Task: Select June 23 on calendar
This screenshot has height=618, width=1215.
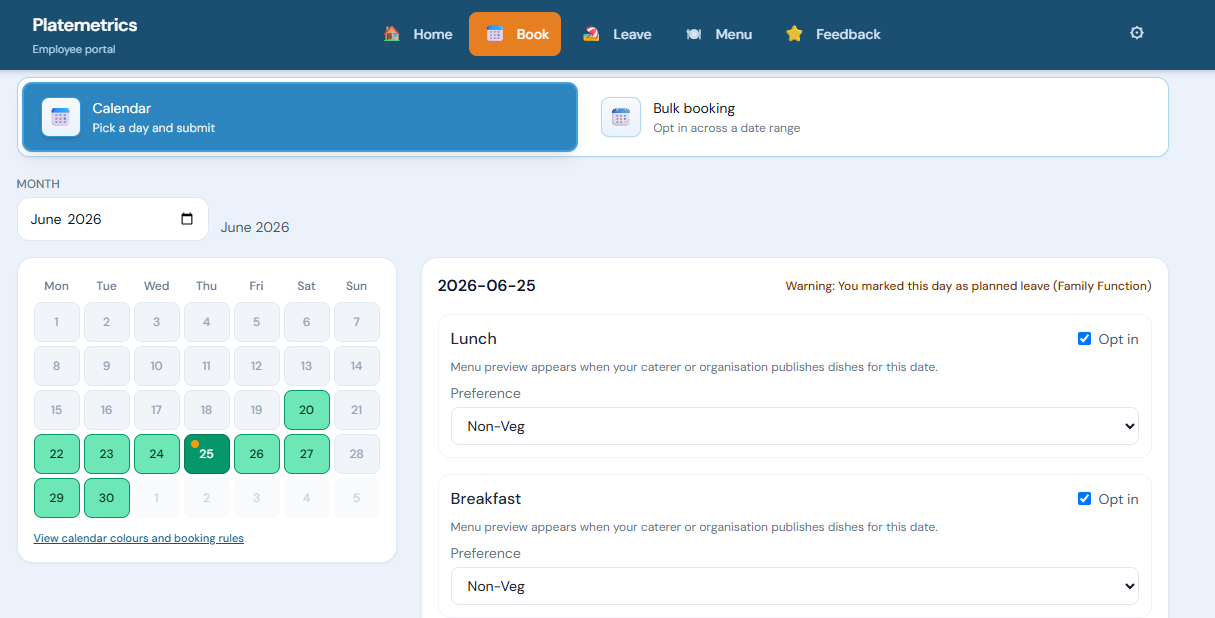Action: tap(107, 454)
